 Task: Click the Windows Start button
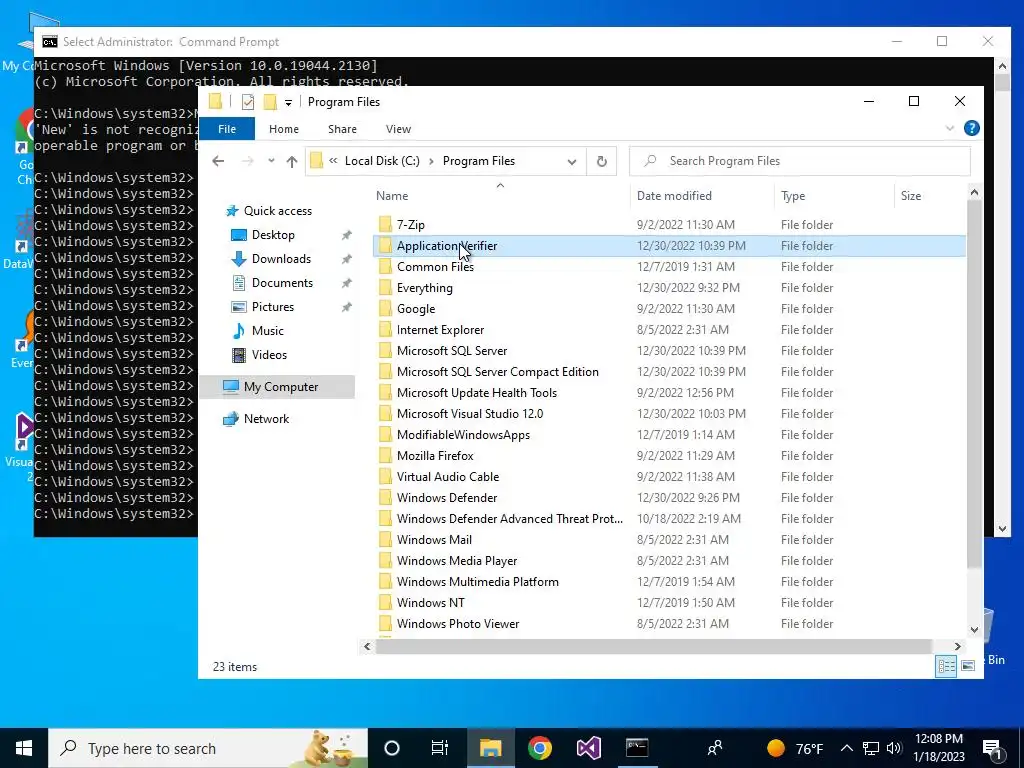(x=24, y=748)
